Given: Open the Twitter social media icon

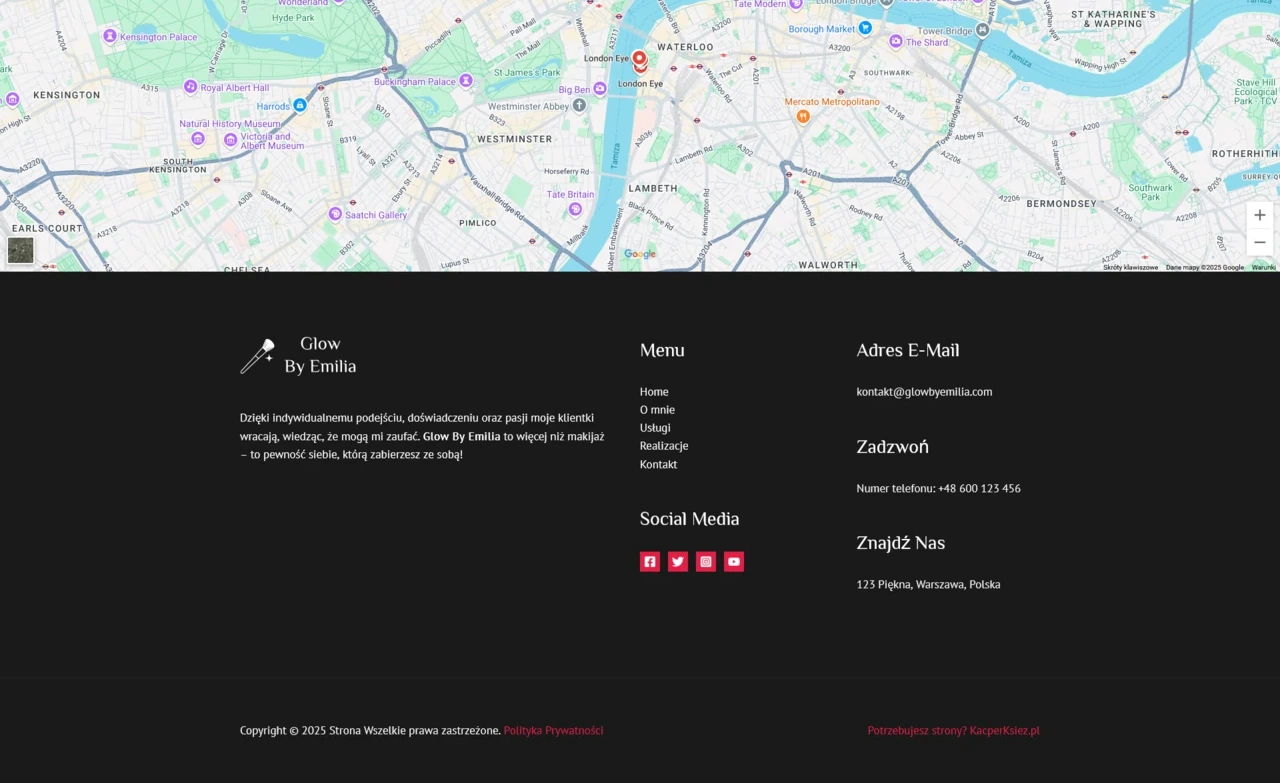Looking at the screenshot, I should (x=678, y=562).
